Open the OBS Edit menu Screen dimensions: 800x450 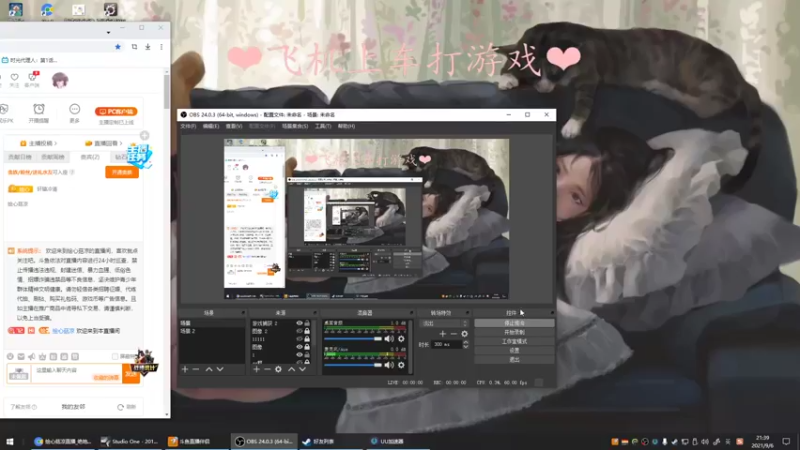[211, 126]
